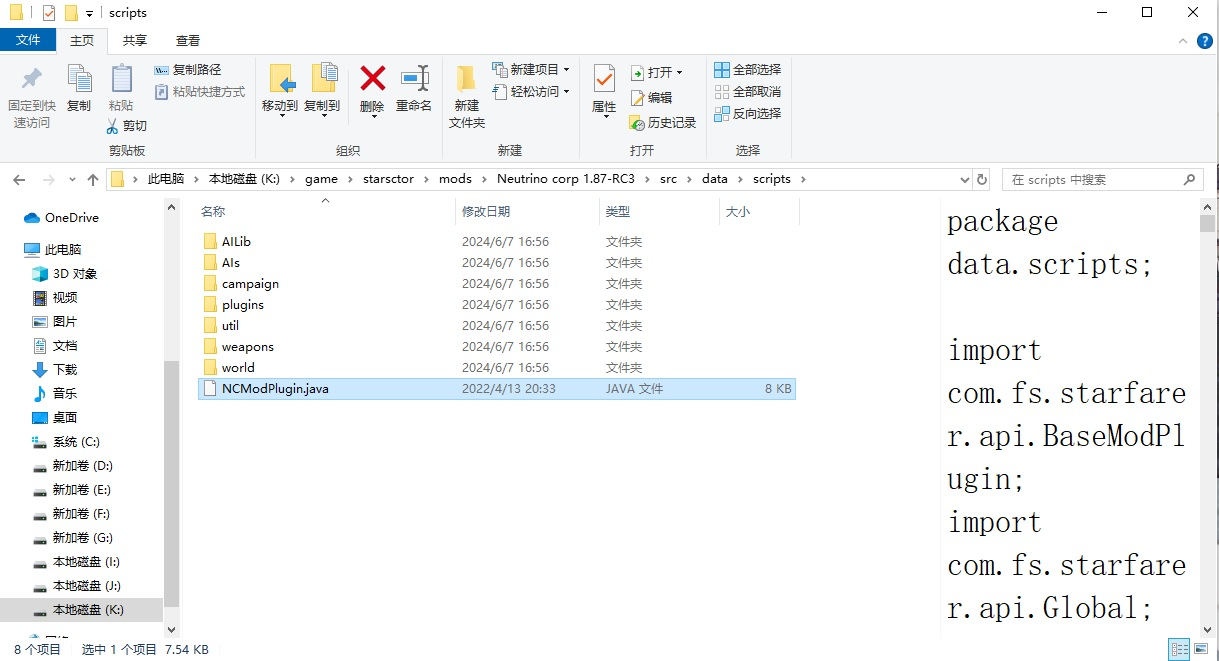Refresh the folder view

(982, 178)
